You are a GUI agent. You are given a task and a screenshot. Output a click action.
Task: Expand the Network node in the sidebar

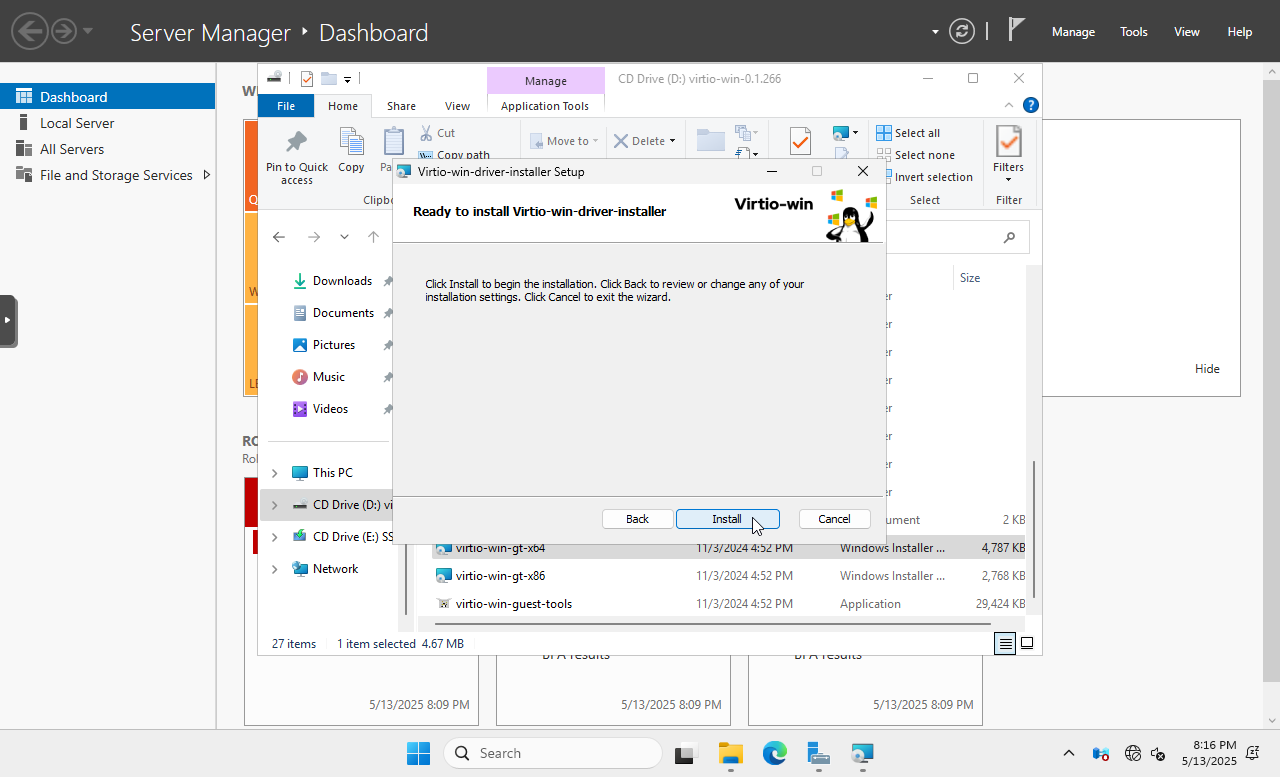pyautogui.click(x=274, y=568)
